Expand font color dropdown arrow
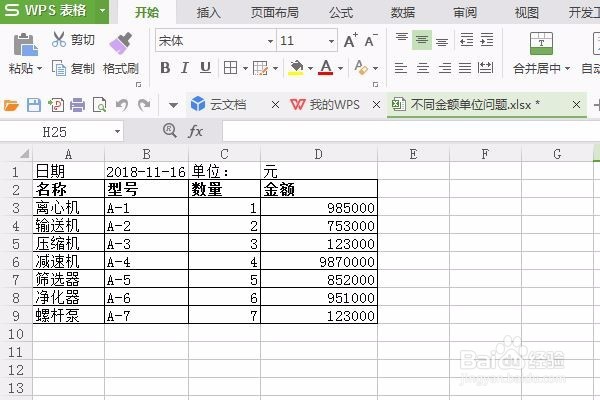Viewport: 600px width, 400px height. pos(341,69)
